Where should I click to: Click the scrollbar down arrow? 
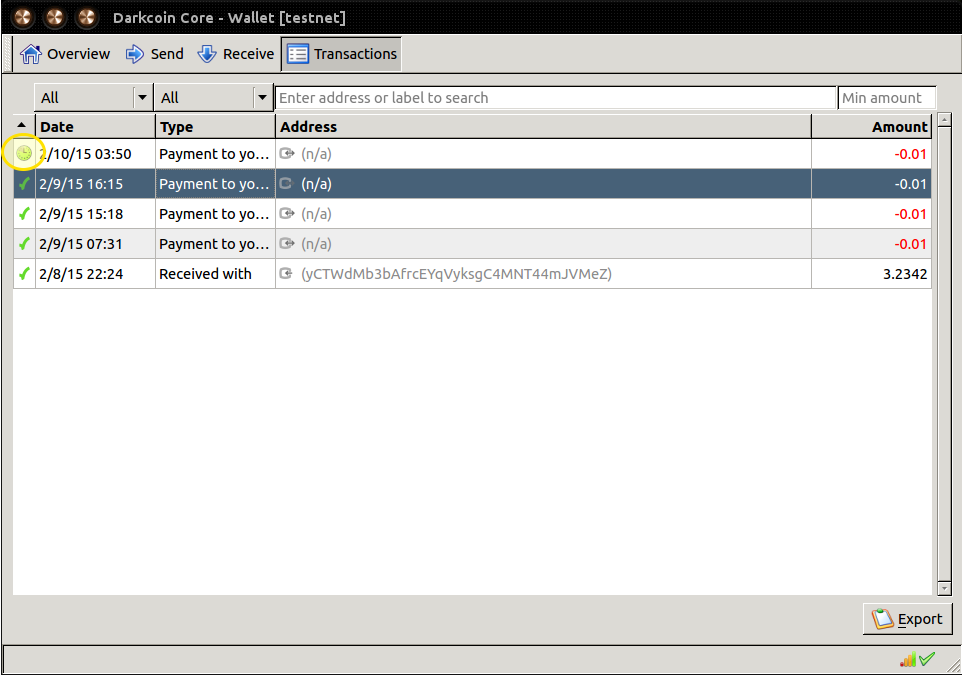pos(944,588)
